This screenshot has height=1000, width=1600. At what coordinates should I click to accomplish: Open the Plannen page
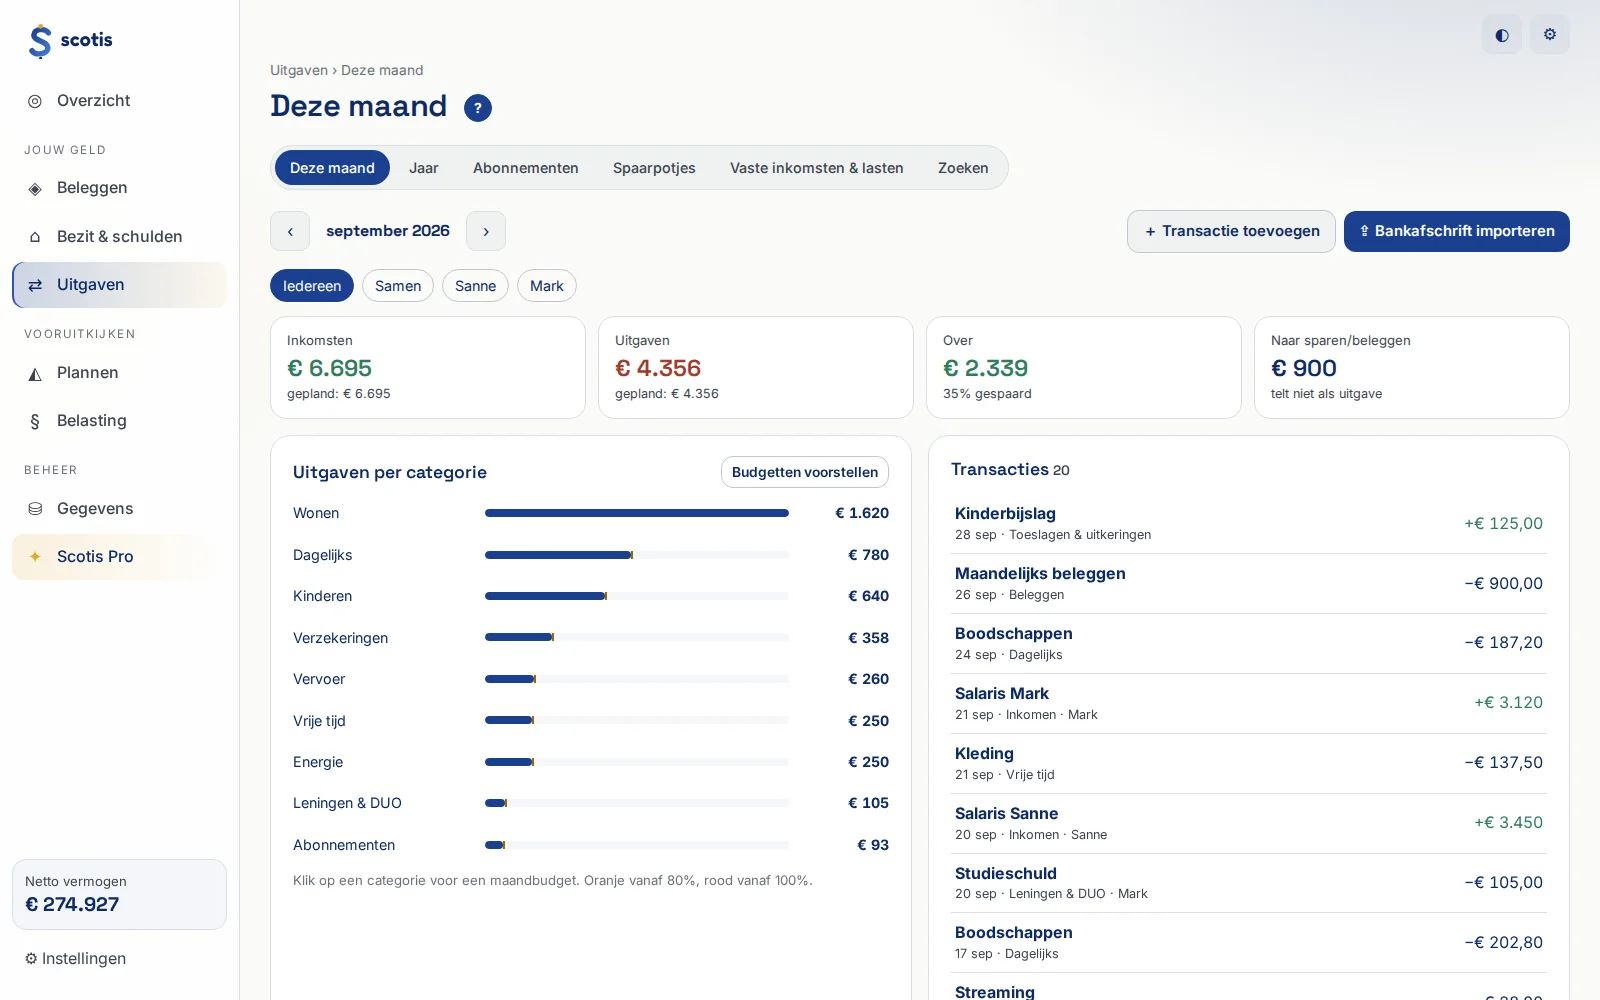119,373
